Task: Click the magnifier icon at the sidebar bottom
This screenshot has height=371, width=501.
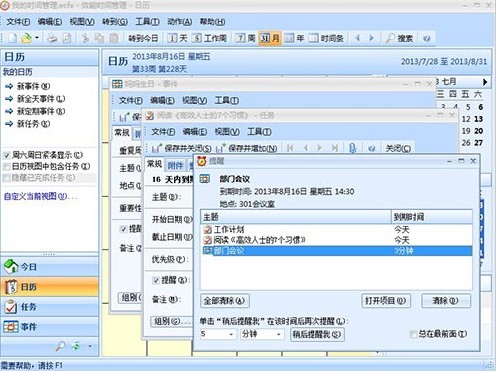Action: (x=60, y=347)
